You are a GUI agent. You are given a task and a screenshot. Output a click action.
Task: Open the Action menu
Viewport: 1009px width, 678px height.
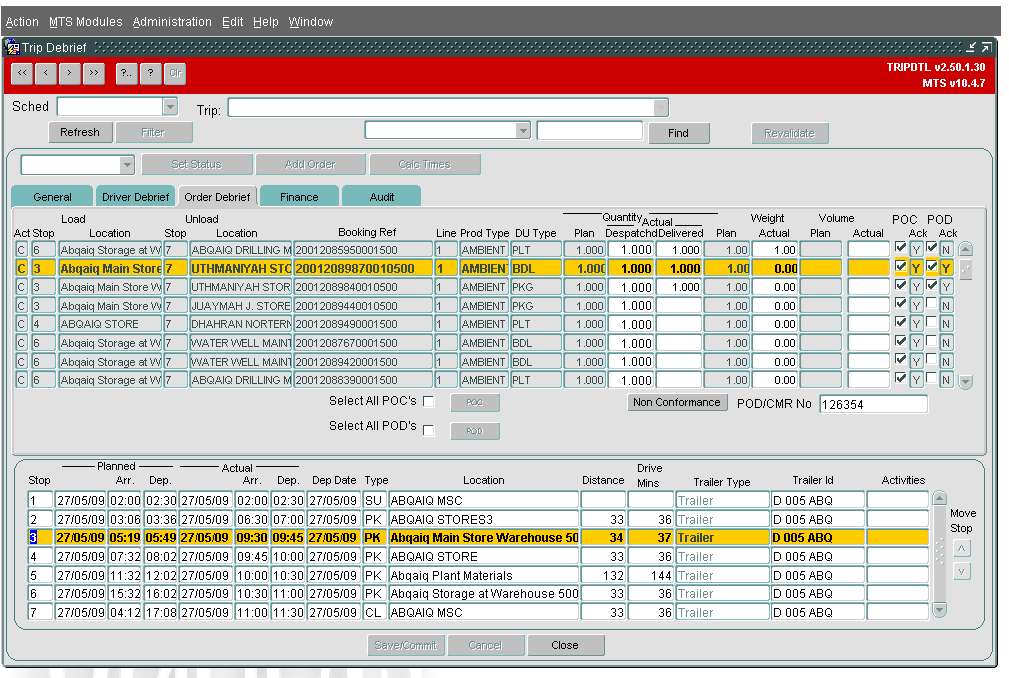(22, 22)
